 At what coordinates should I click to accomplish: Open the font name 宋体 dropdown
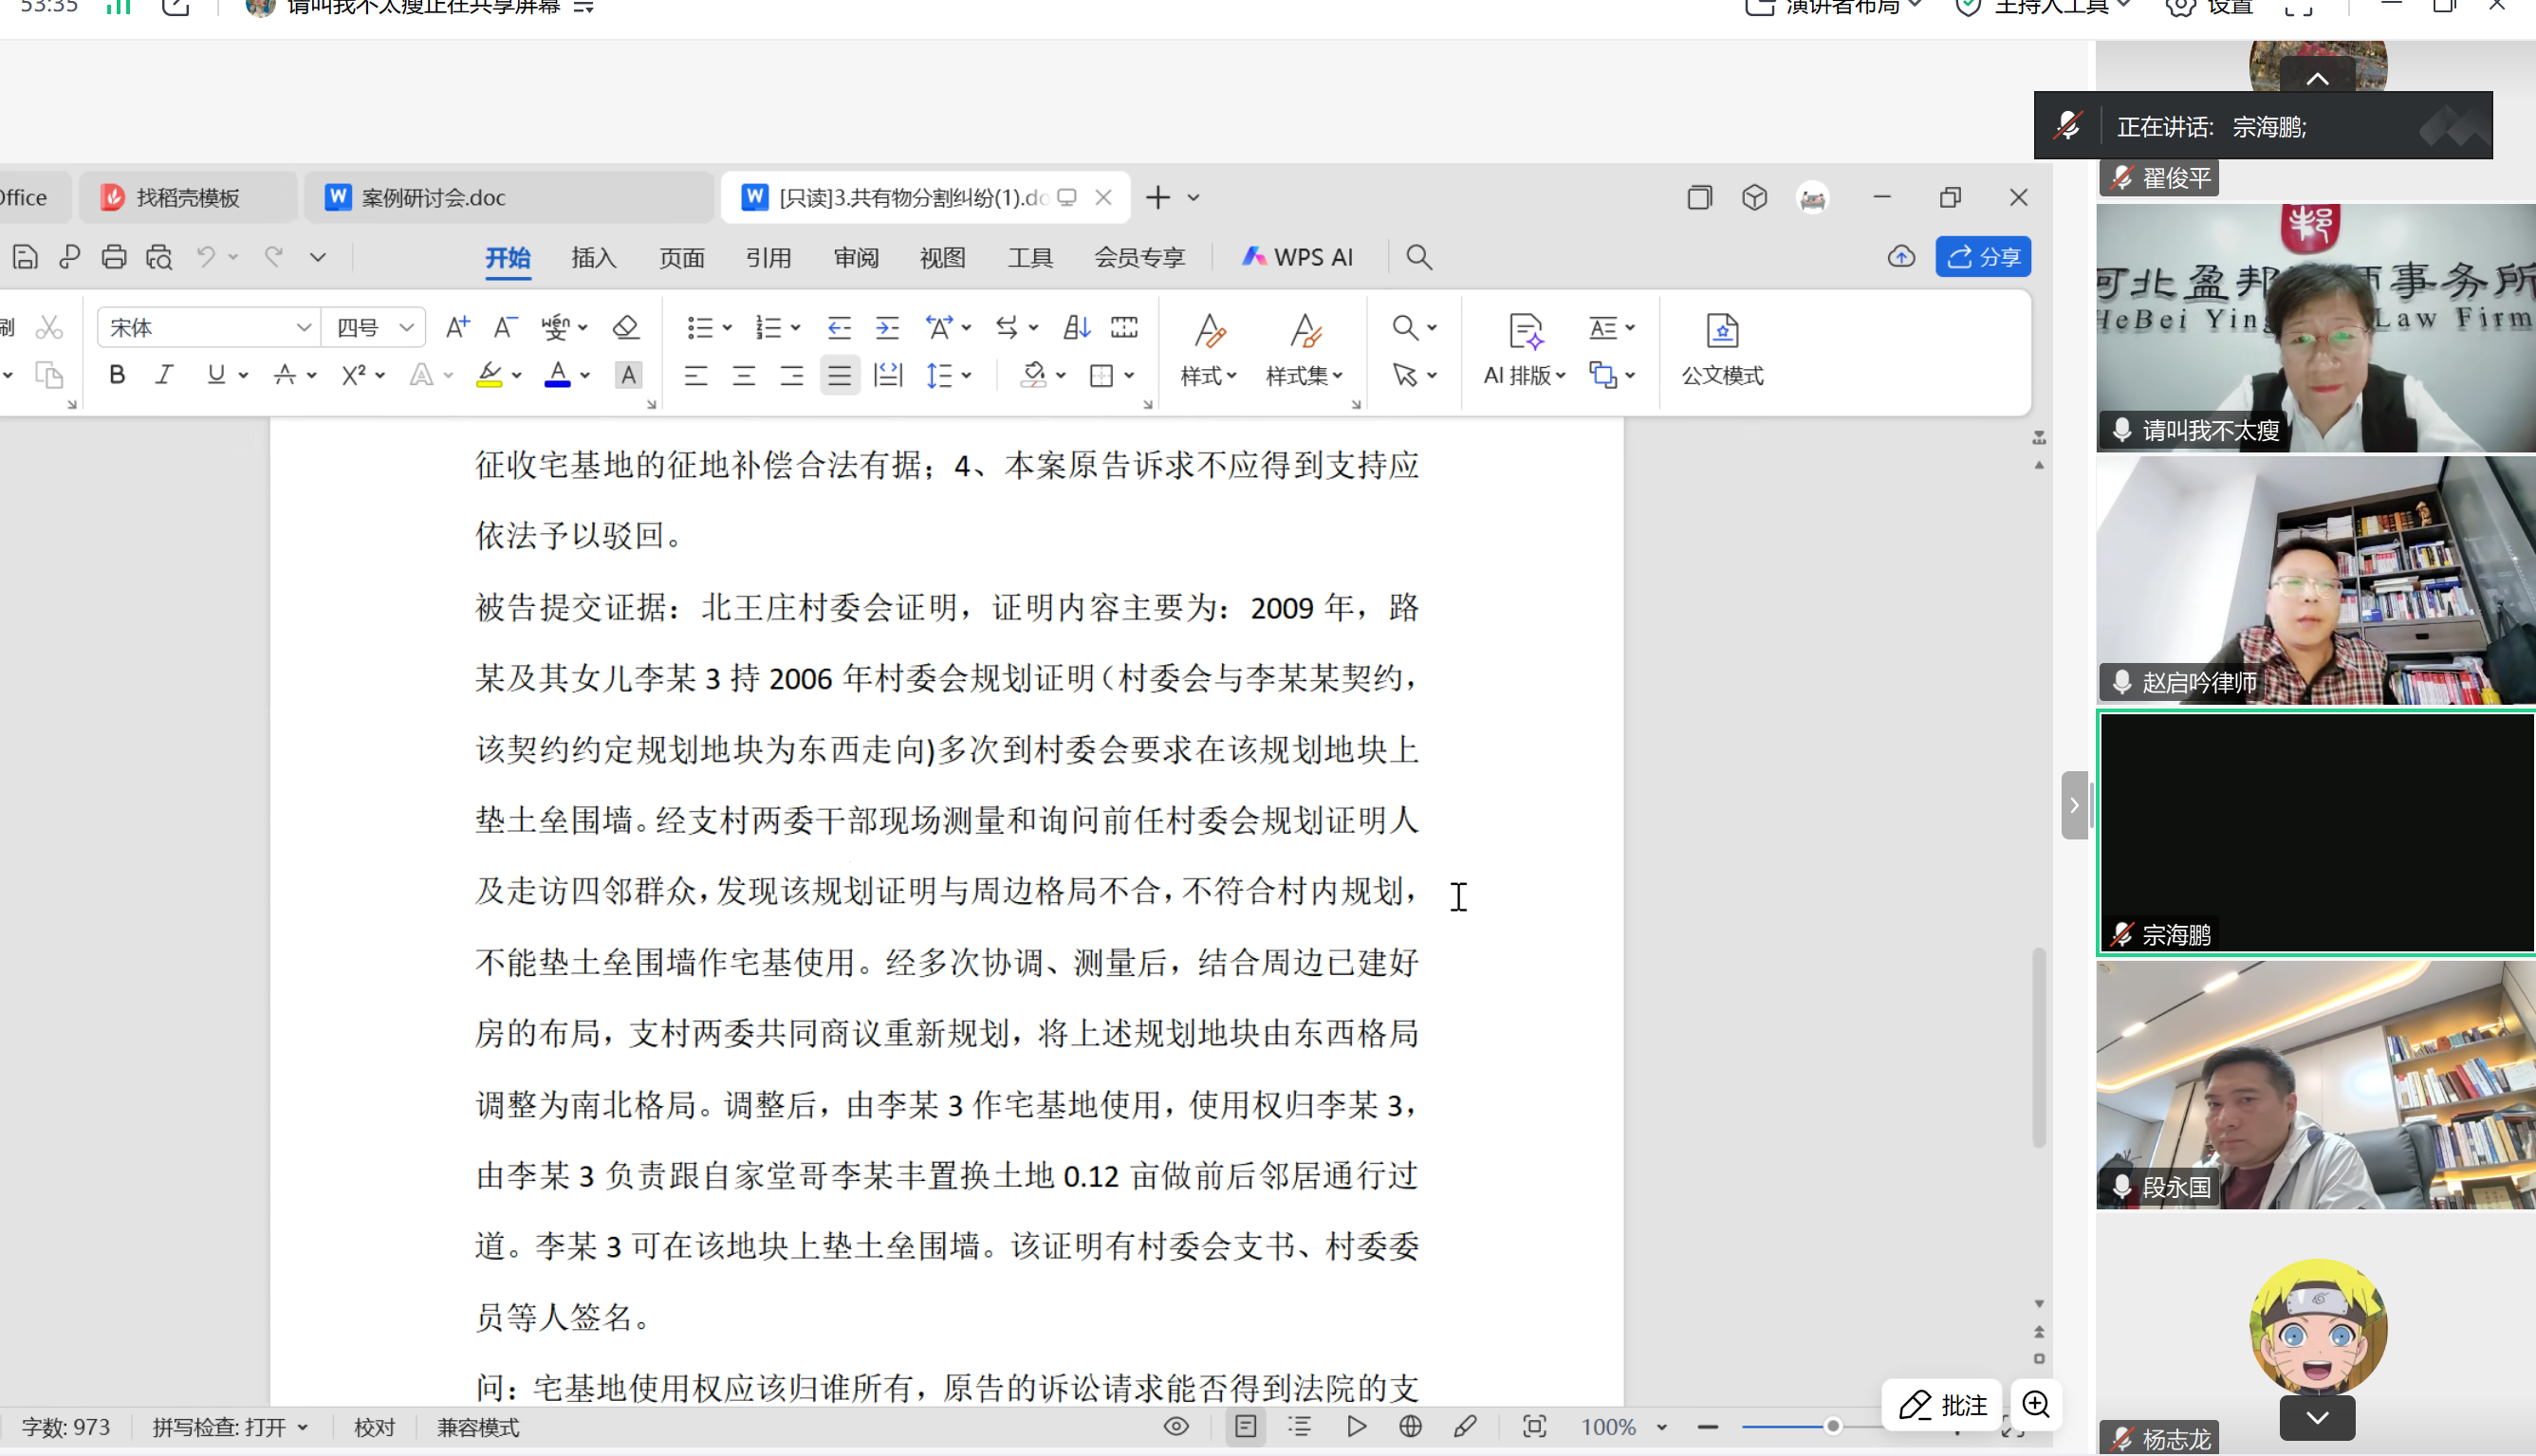pyautogui.click(x=208, y=327)
